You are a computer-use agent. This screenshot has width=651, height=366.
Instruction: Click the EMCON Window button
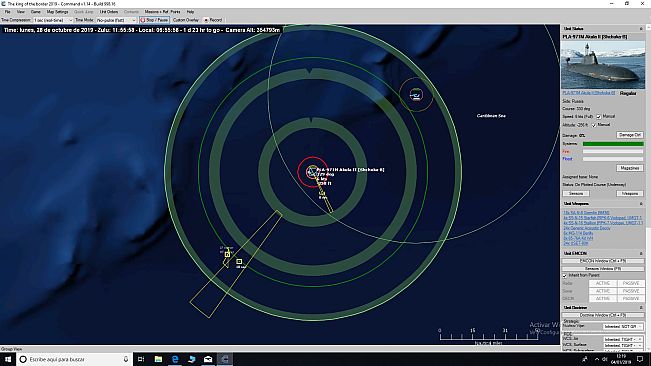pyautogui.click(x=603, y=261)
